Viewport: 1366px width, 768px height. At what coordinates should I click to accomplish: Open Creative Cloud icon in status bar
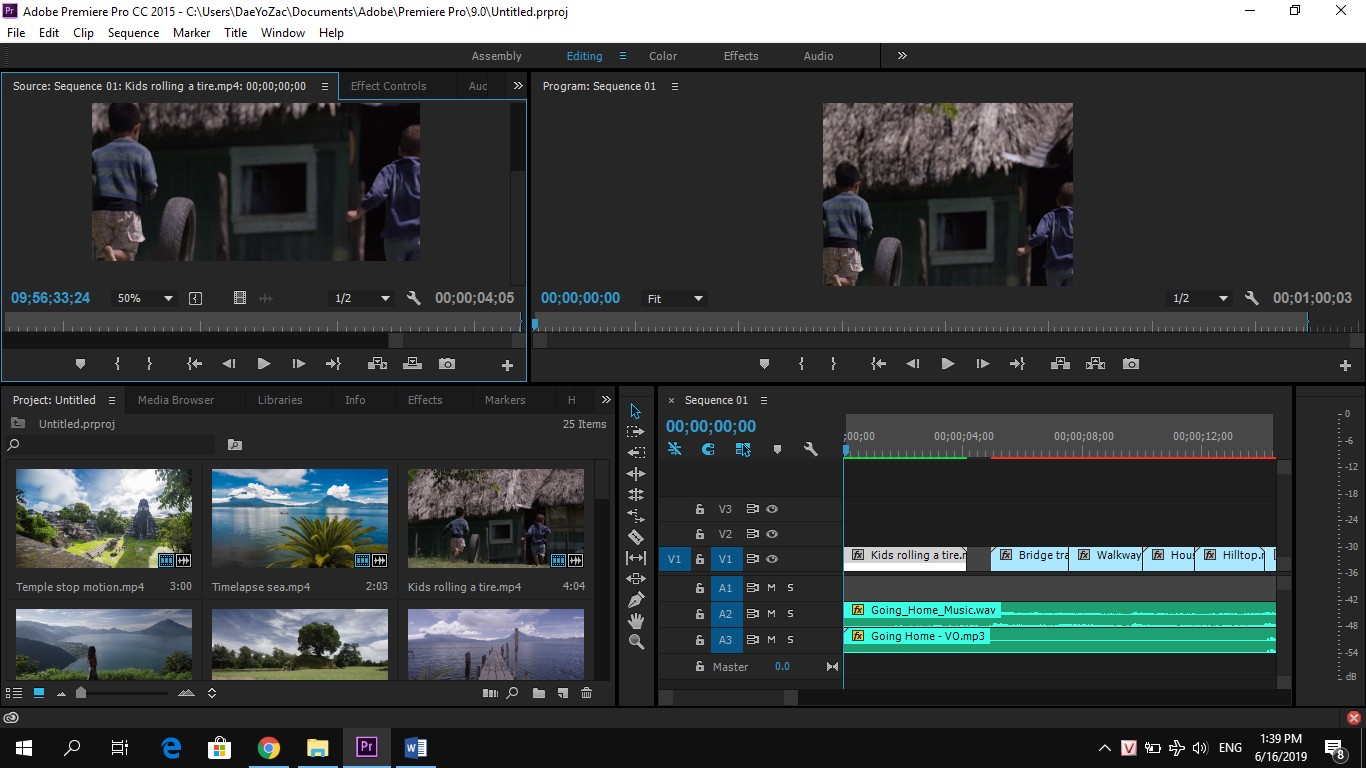(11, 717)
